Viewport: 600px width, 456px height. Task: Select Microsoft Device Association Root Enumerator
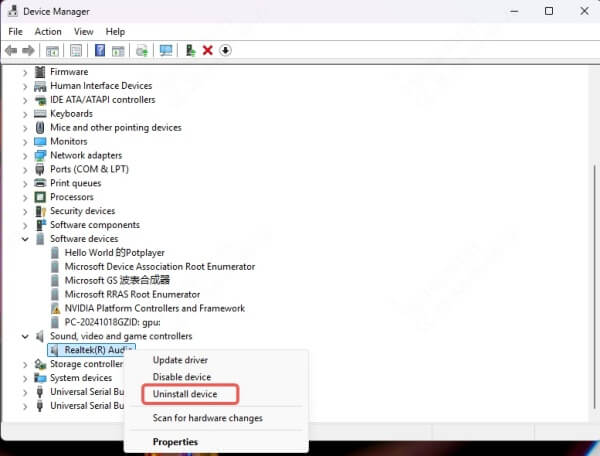point(160,266)
